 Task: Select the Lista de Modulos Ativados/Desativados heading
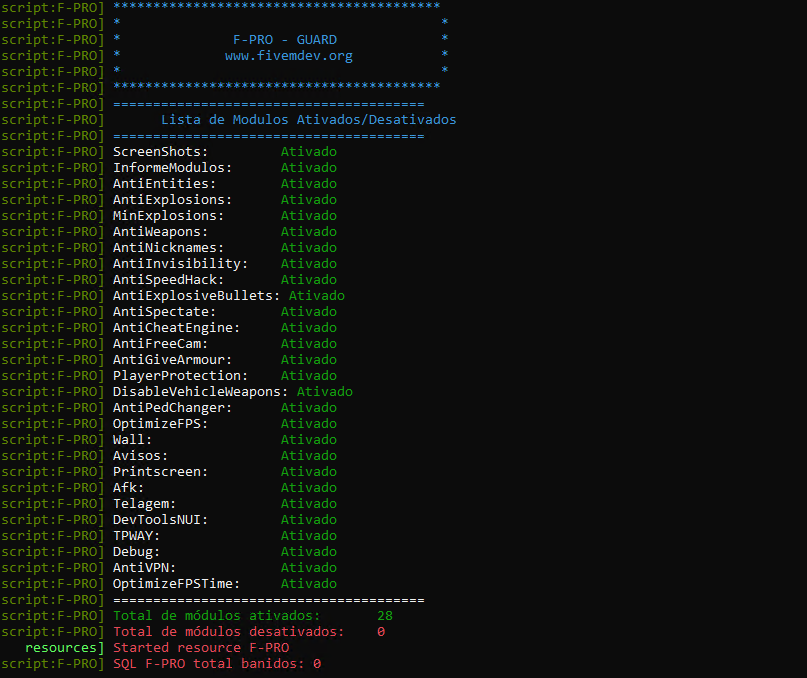click(294, 120)
